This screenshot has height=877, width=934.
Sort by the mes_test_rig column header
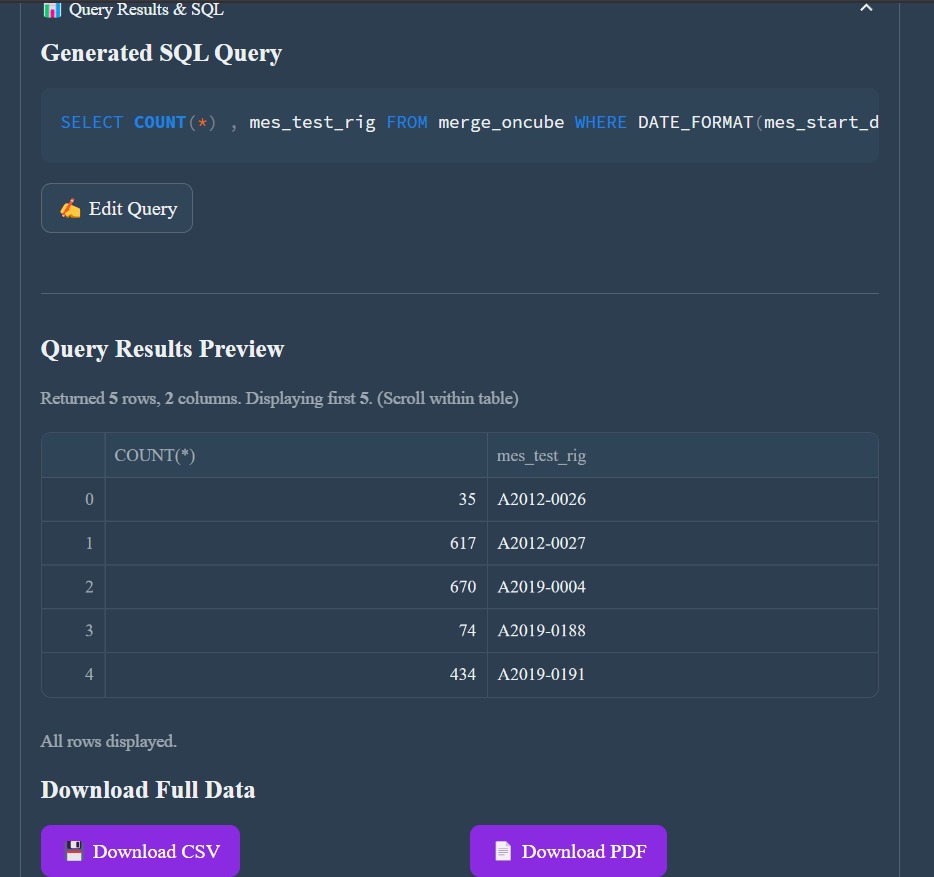pos(541,455)
